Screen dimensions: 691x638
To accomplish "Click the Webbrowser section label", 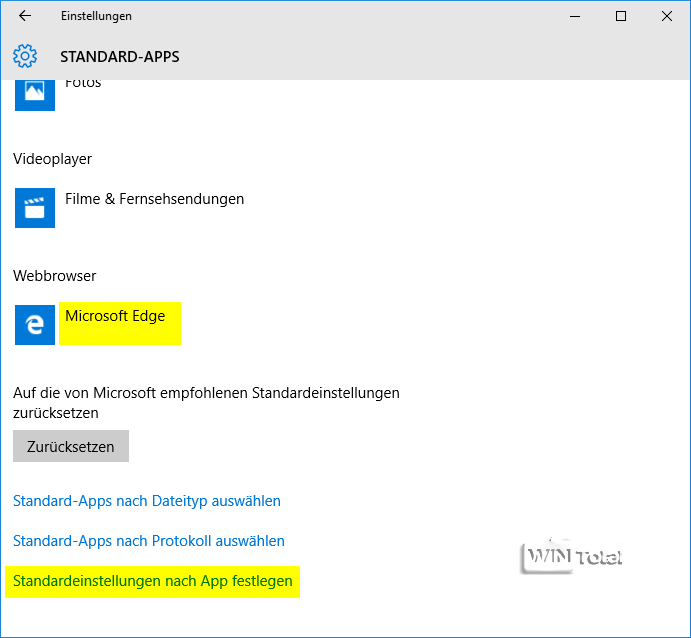I will 54,275.
